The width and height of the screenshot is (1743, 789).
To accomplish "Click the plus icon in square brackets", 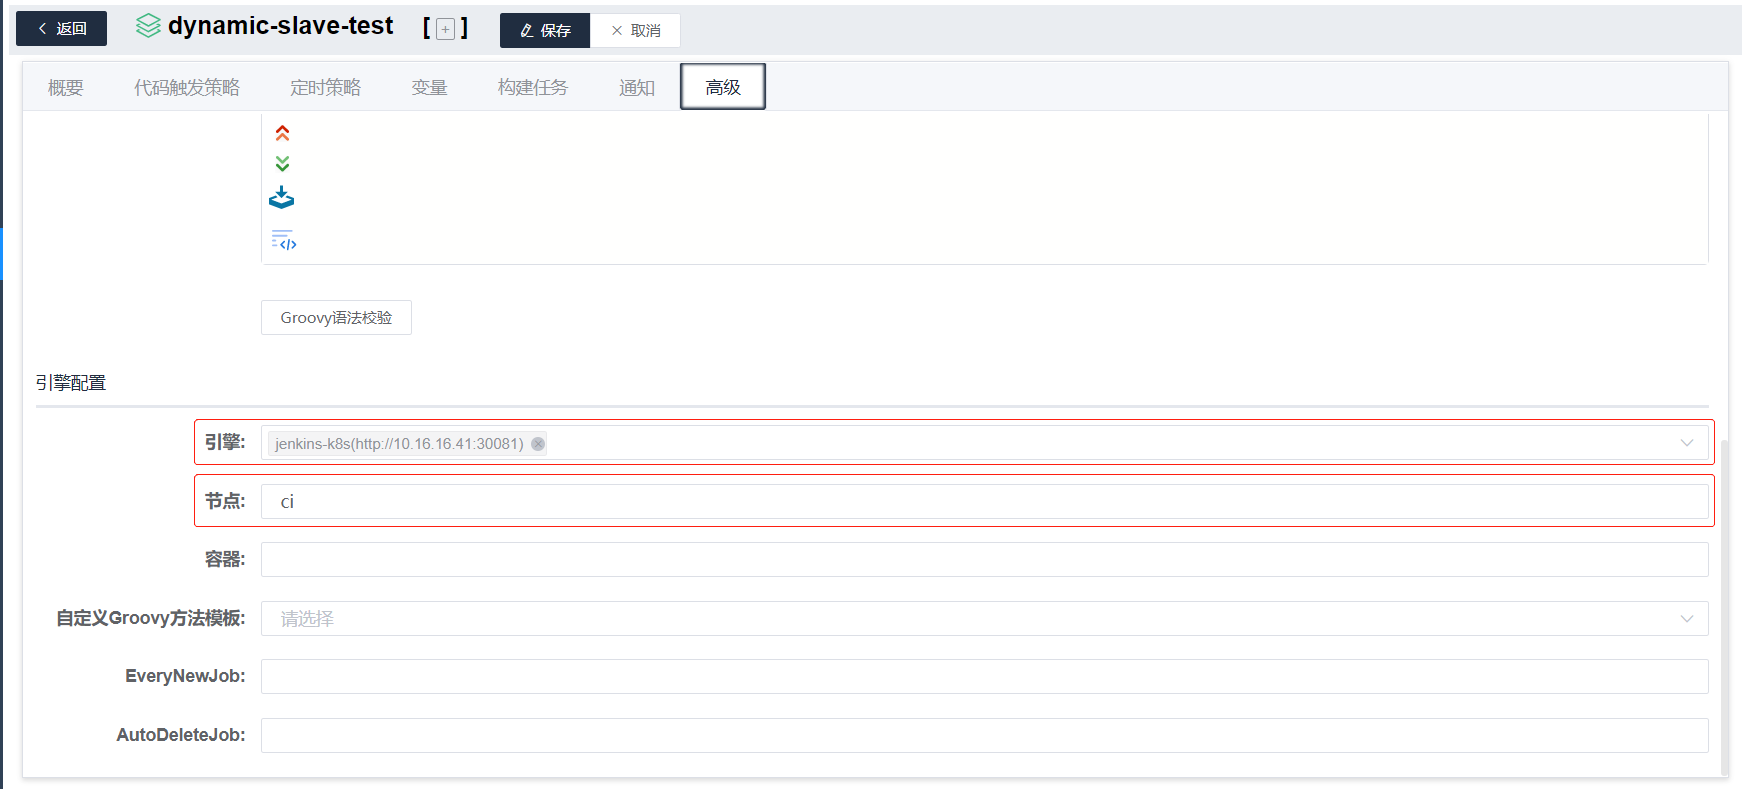I will 446,29.
